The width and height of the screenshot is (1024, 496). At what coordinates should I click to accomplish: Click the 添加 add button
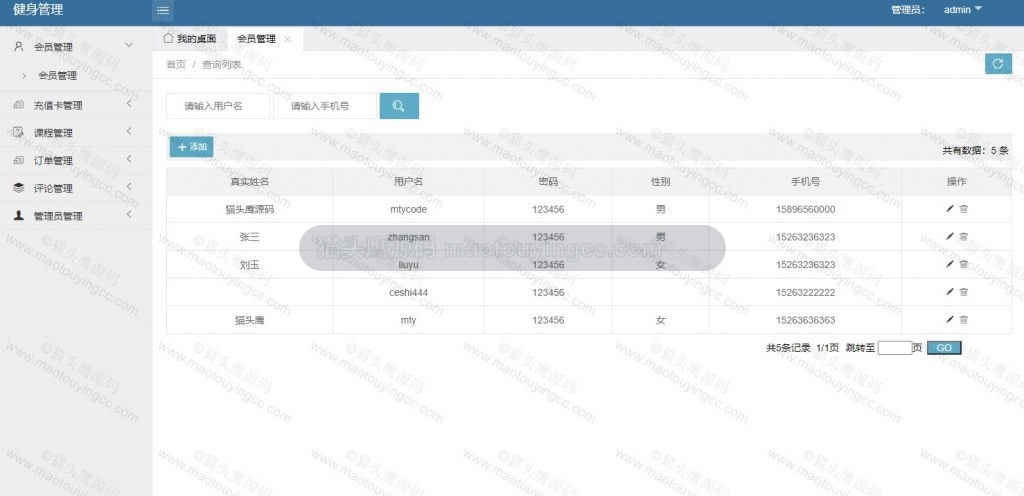(191, 147)
